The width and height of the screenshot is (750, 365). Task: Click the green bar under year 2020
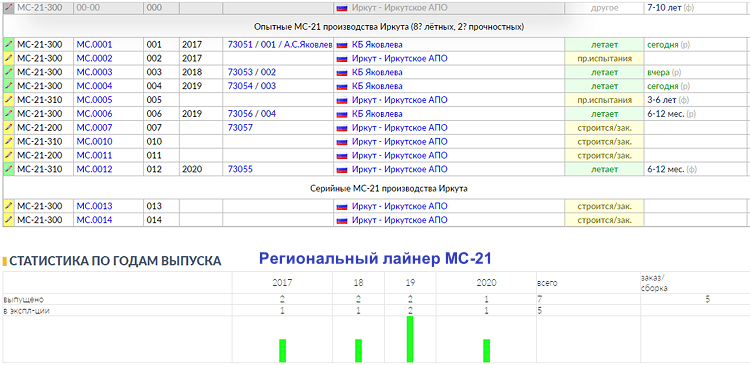486,351
